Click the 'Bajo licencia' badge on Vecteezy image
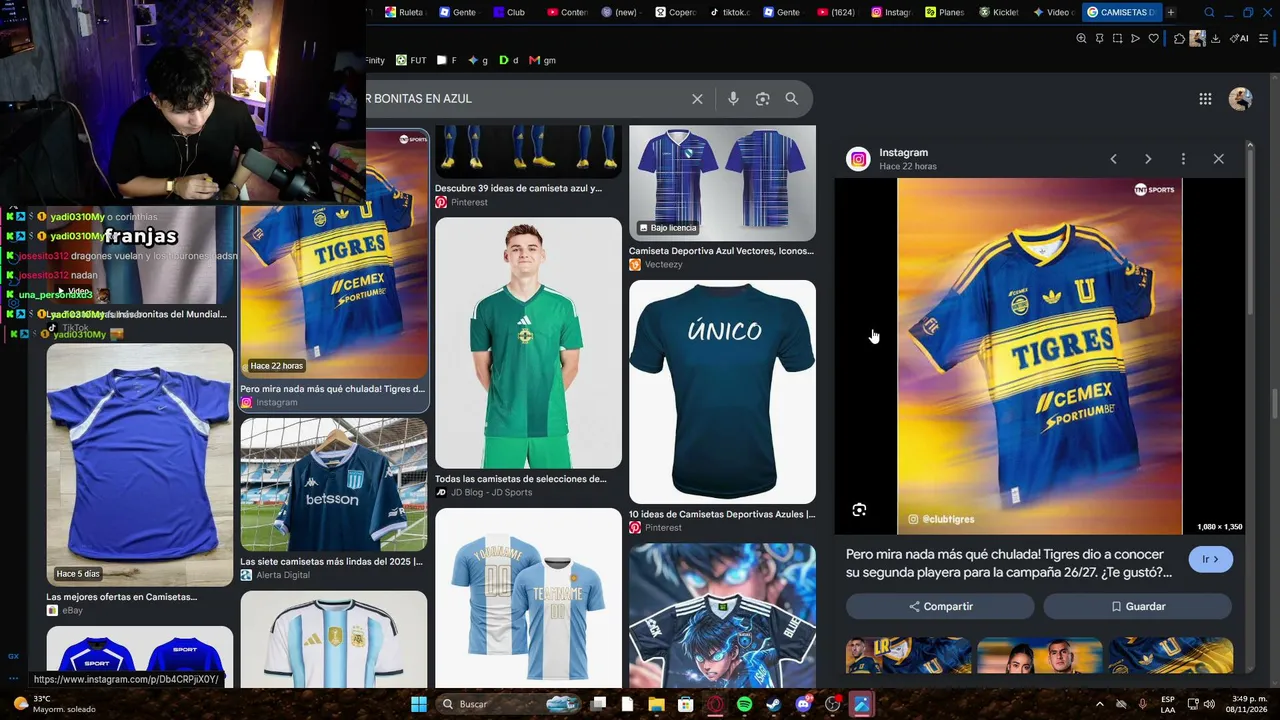Screen dimensions: 1280x720 point(667,228)
